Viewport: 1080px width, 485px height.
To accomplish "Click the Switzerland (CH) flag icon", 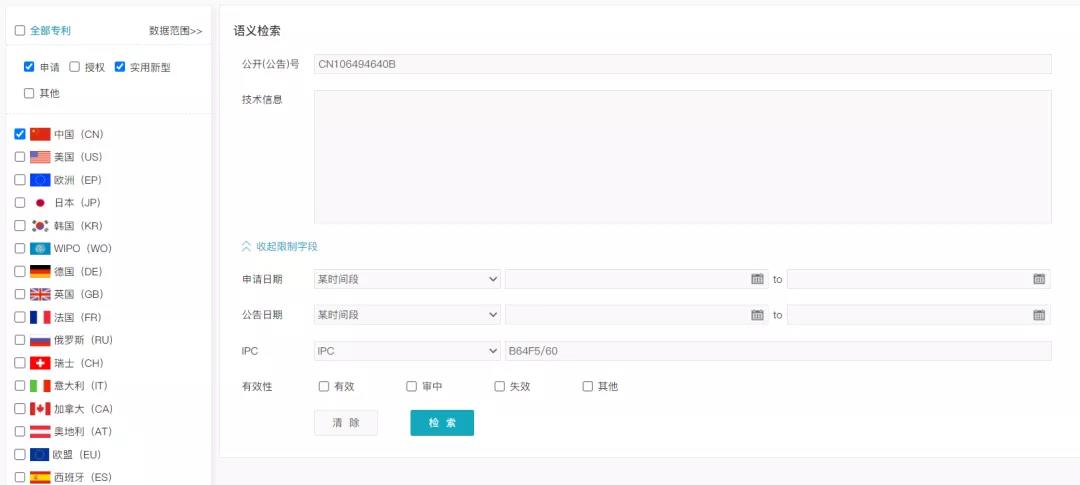I will 40,363.
